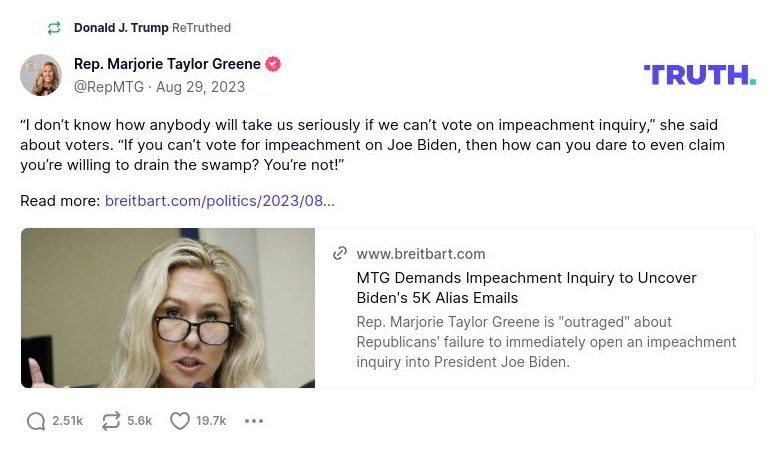The height and width of the screenshot is (451, 777).
Task: Open the breitbart.com Read more link
Action: [x=219, y=201]
